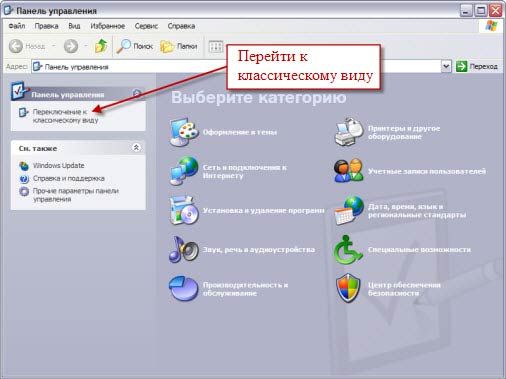
Task: Click the Прочие параметры gear icon
Action: pos(24,191)
